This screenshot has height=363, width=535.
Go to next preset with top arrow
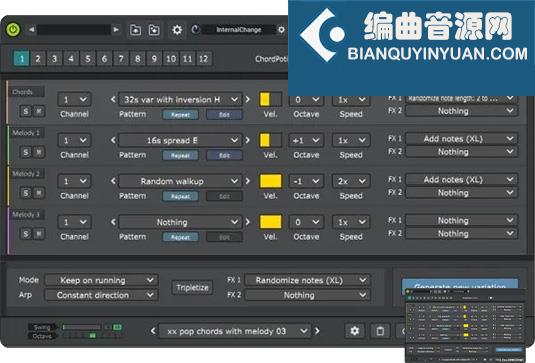(x=116, y=30)
